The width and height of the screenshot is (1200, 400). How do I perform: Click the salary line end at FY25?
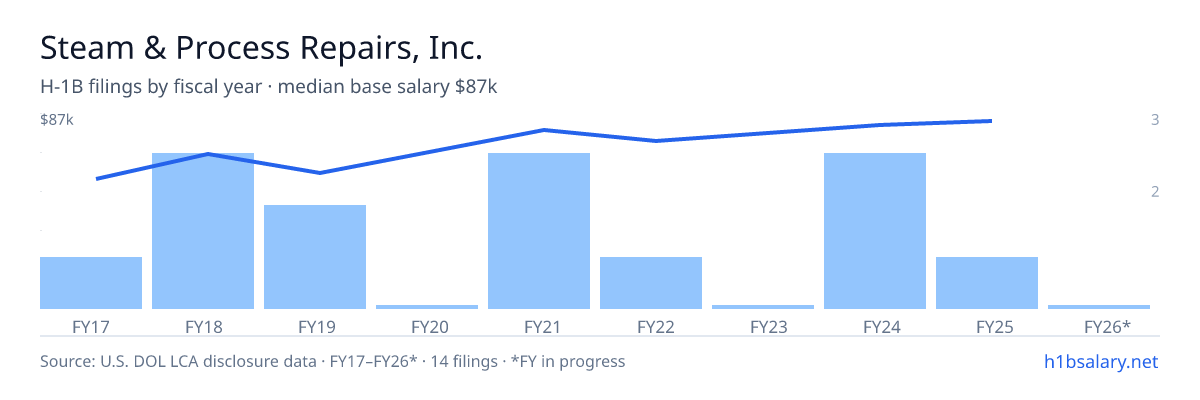[990, 121]
